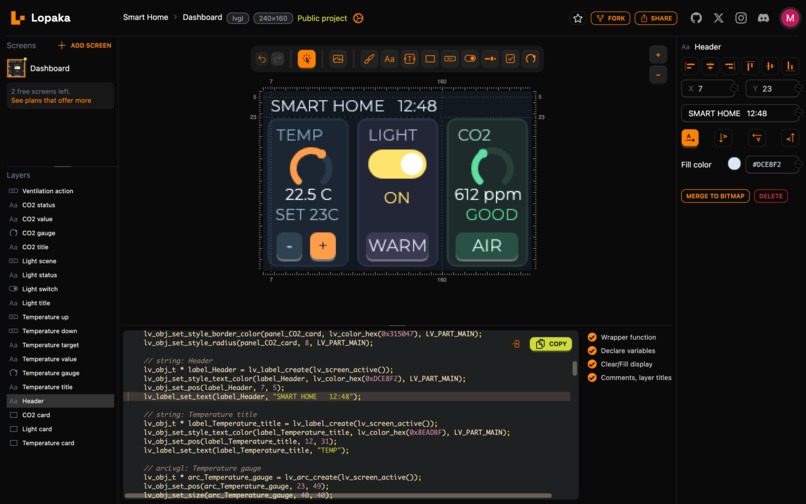Undo the last action in toolbar
The height and width of the screenshot is (504, 806).
click(x=262, y=59)
